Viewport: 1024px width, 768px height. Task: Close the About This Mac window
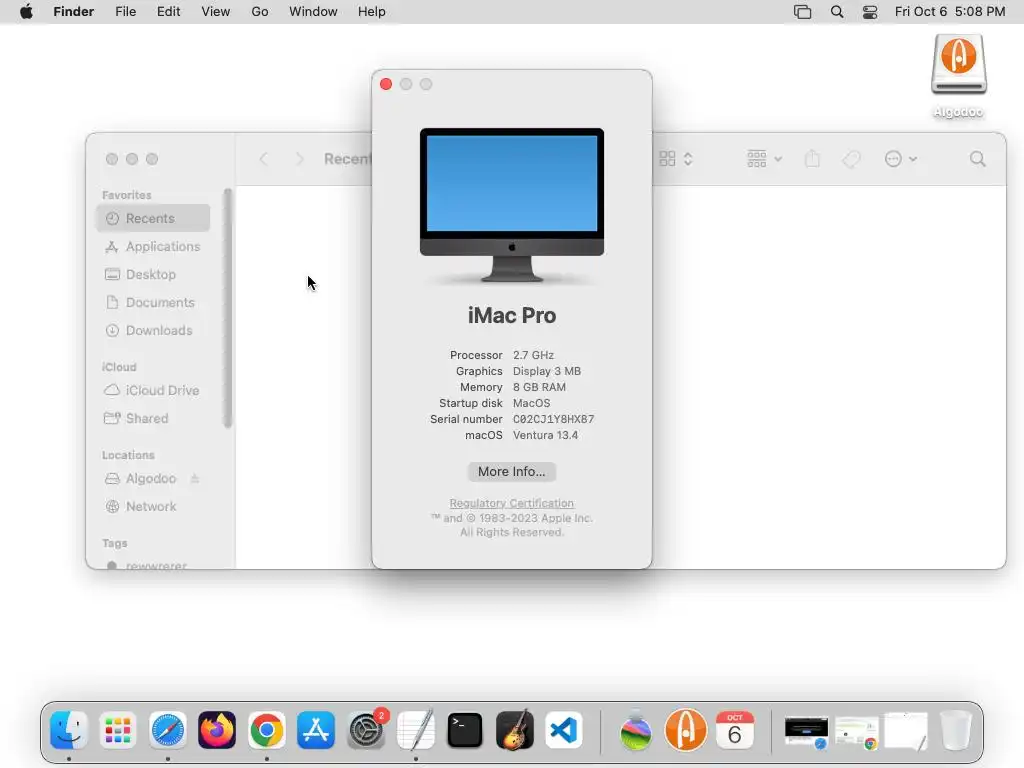click(386, 84)
